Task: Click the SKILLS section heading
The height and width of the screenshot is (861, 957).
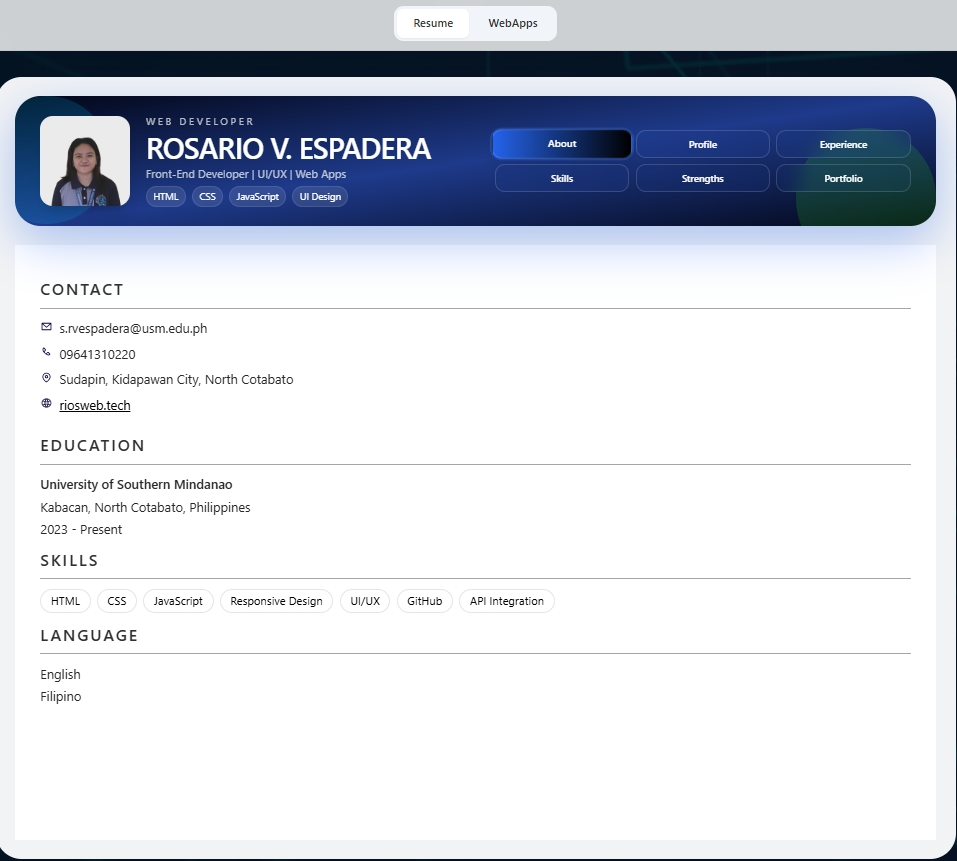Action: click(69, 561)
